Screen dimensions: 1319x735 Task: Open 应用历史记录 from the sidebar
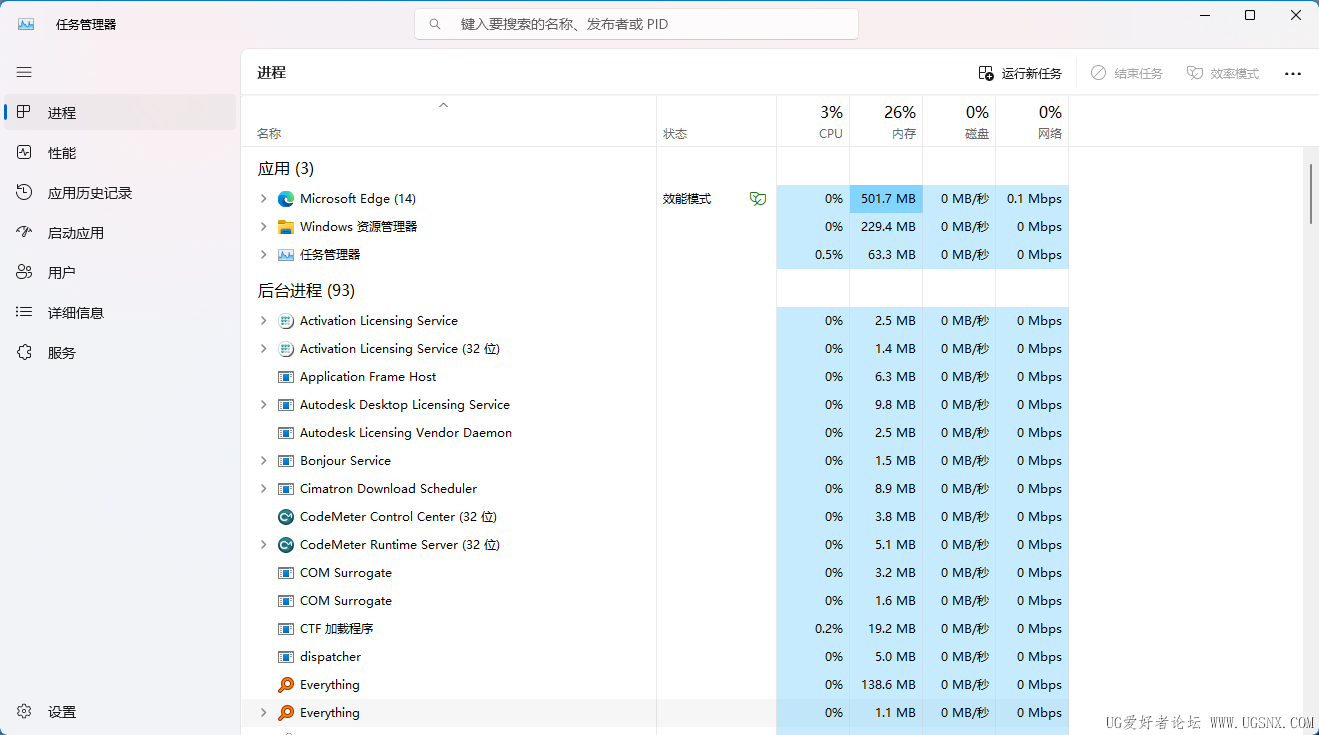pyautogui.click(x=89, y=193)
